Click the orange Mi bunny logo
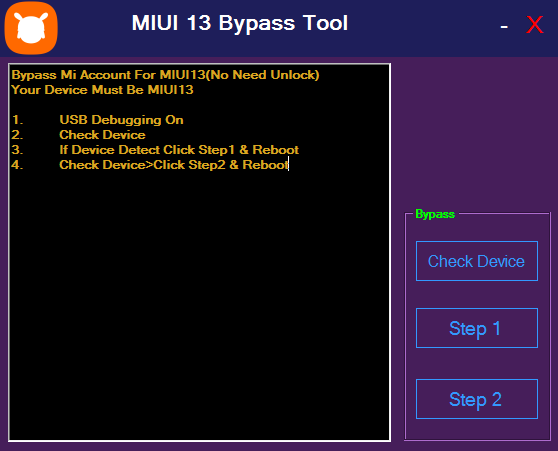The height and width of the screenshot is (451, 558). click(31, 28)
